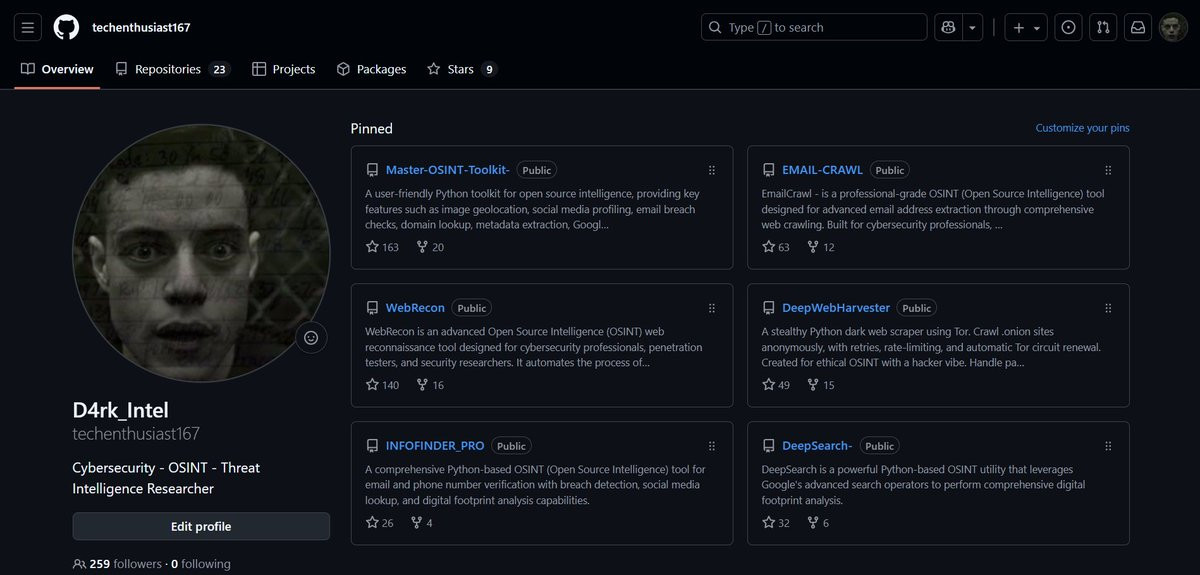Click the search input field
The width and height of the screenshot is (1200, 575).
(813, 28)
